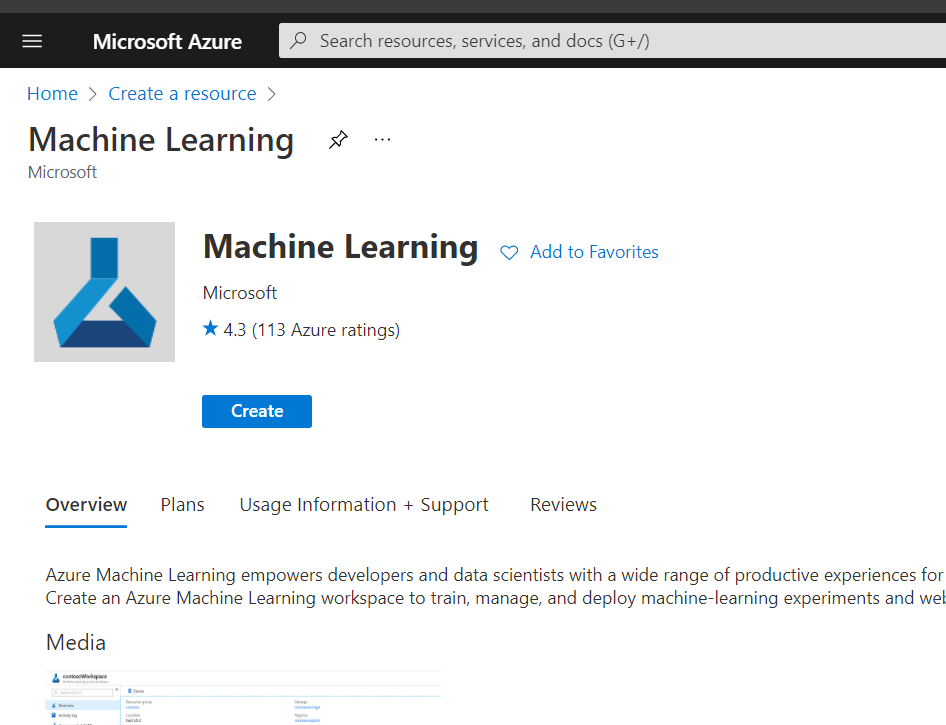
Task: Click the Media section heading
Action: 76,643
